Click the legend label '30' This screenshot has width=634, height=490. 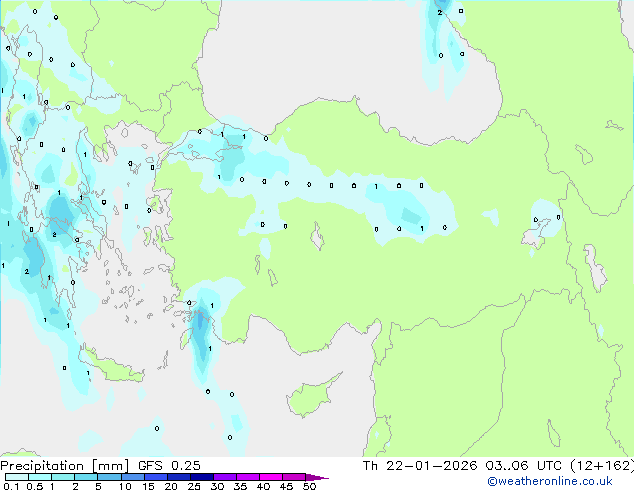[217, 486]
